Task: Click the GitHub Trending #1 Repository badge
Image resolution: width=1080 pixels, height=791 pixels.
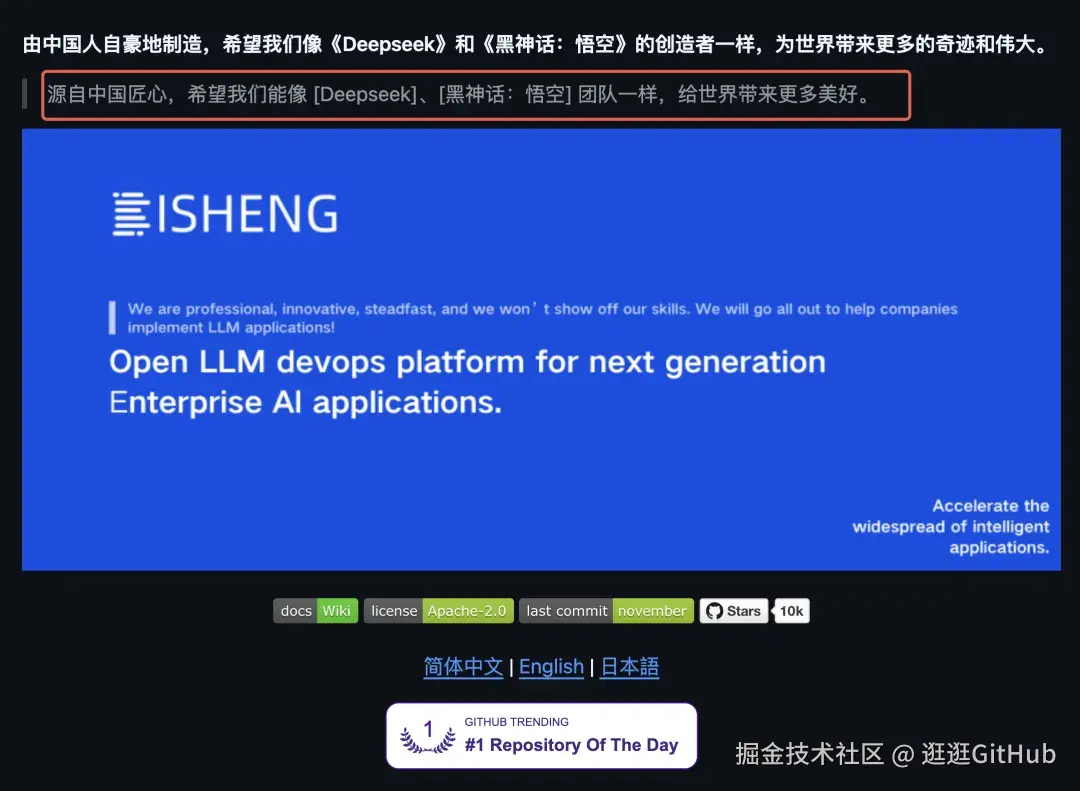Action: coord(541,735)
